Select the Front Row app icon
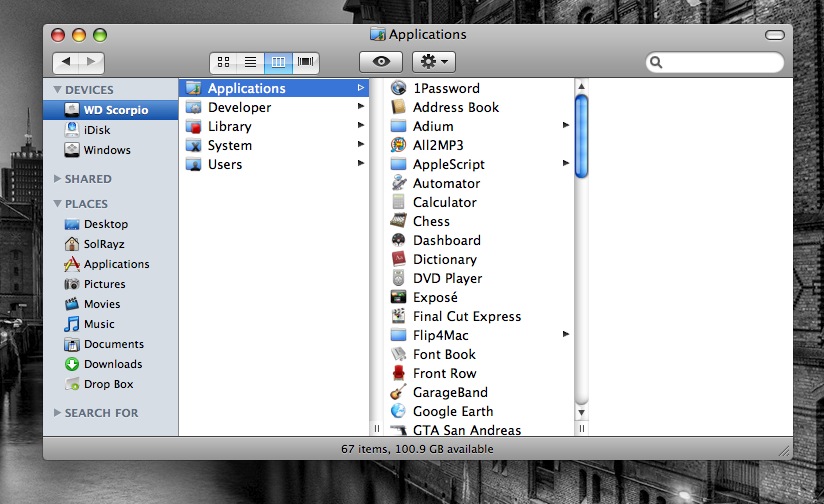 pyautogui.click(x=398, y=373)
